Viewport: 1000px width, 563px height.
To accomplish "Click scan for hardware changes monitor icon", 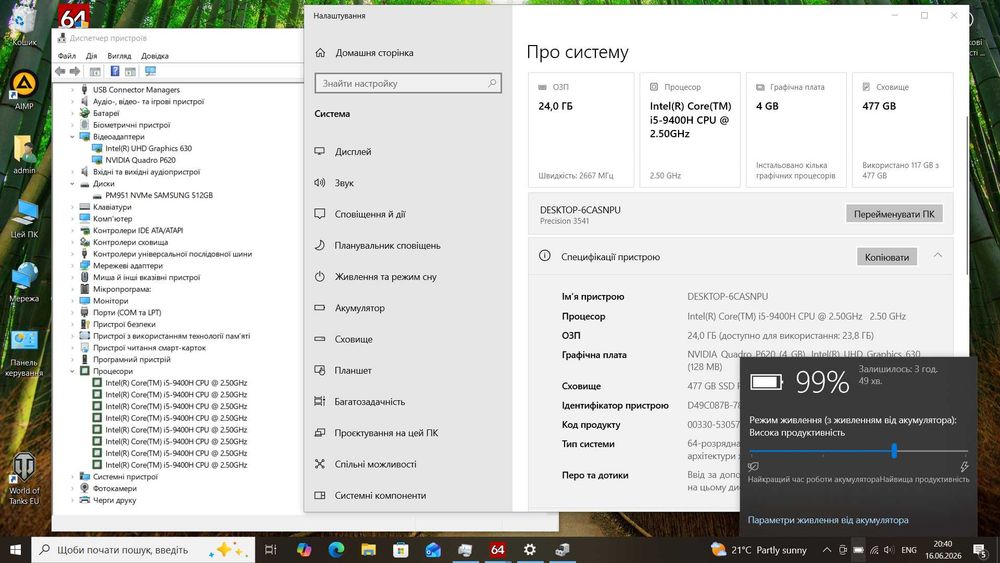I will (151, 71).
